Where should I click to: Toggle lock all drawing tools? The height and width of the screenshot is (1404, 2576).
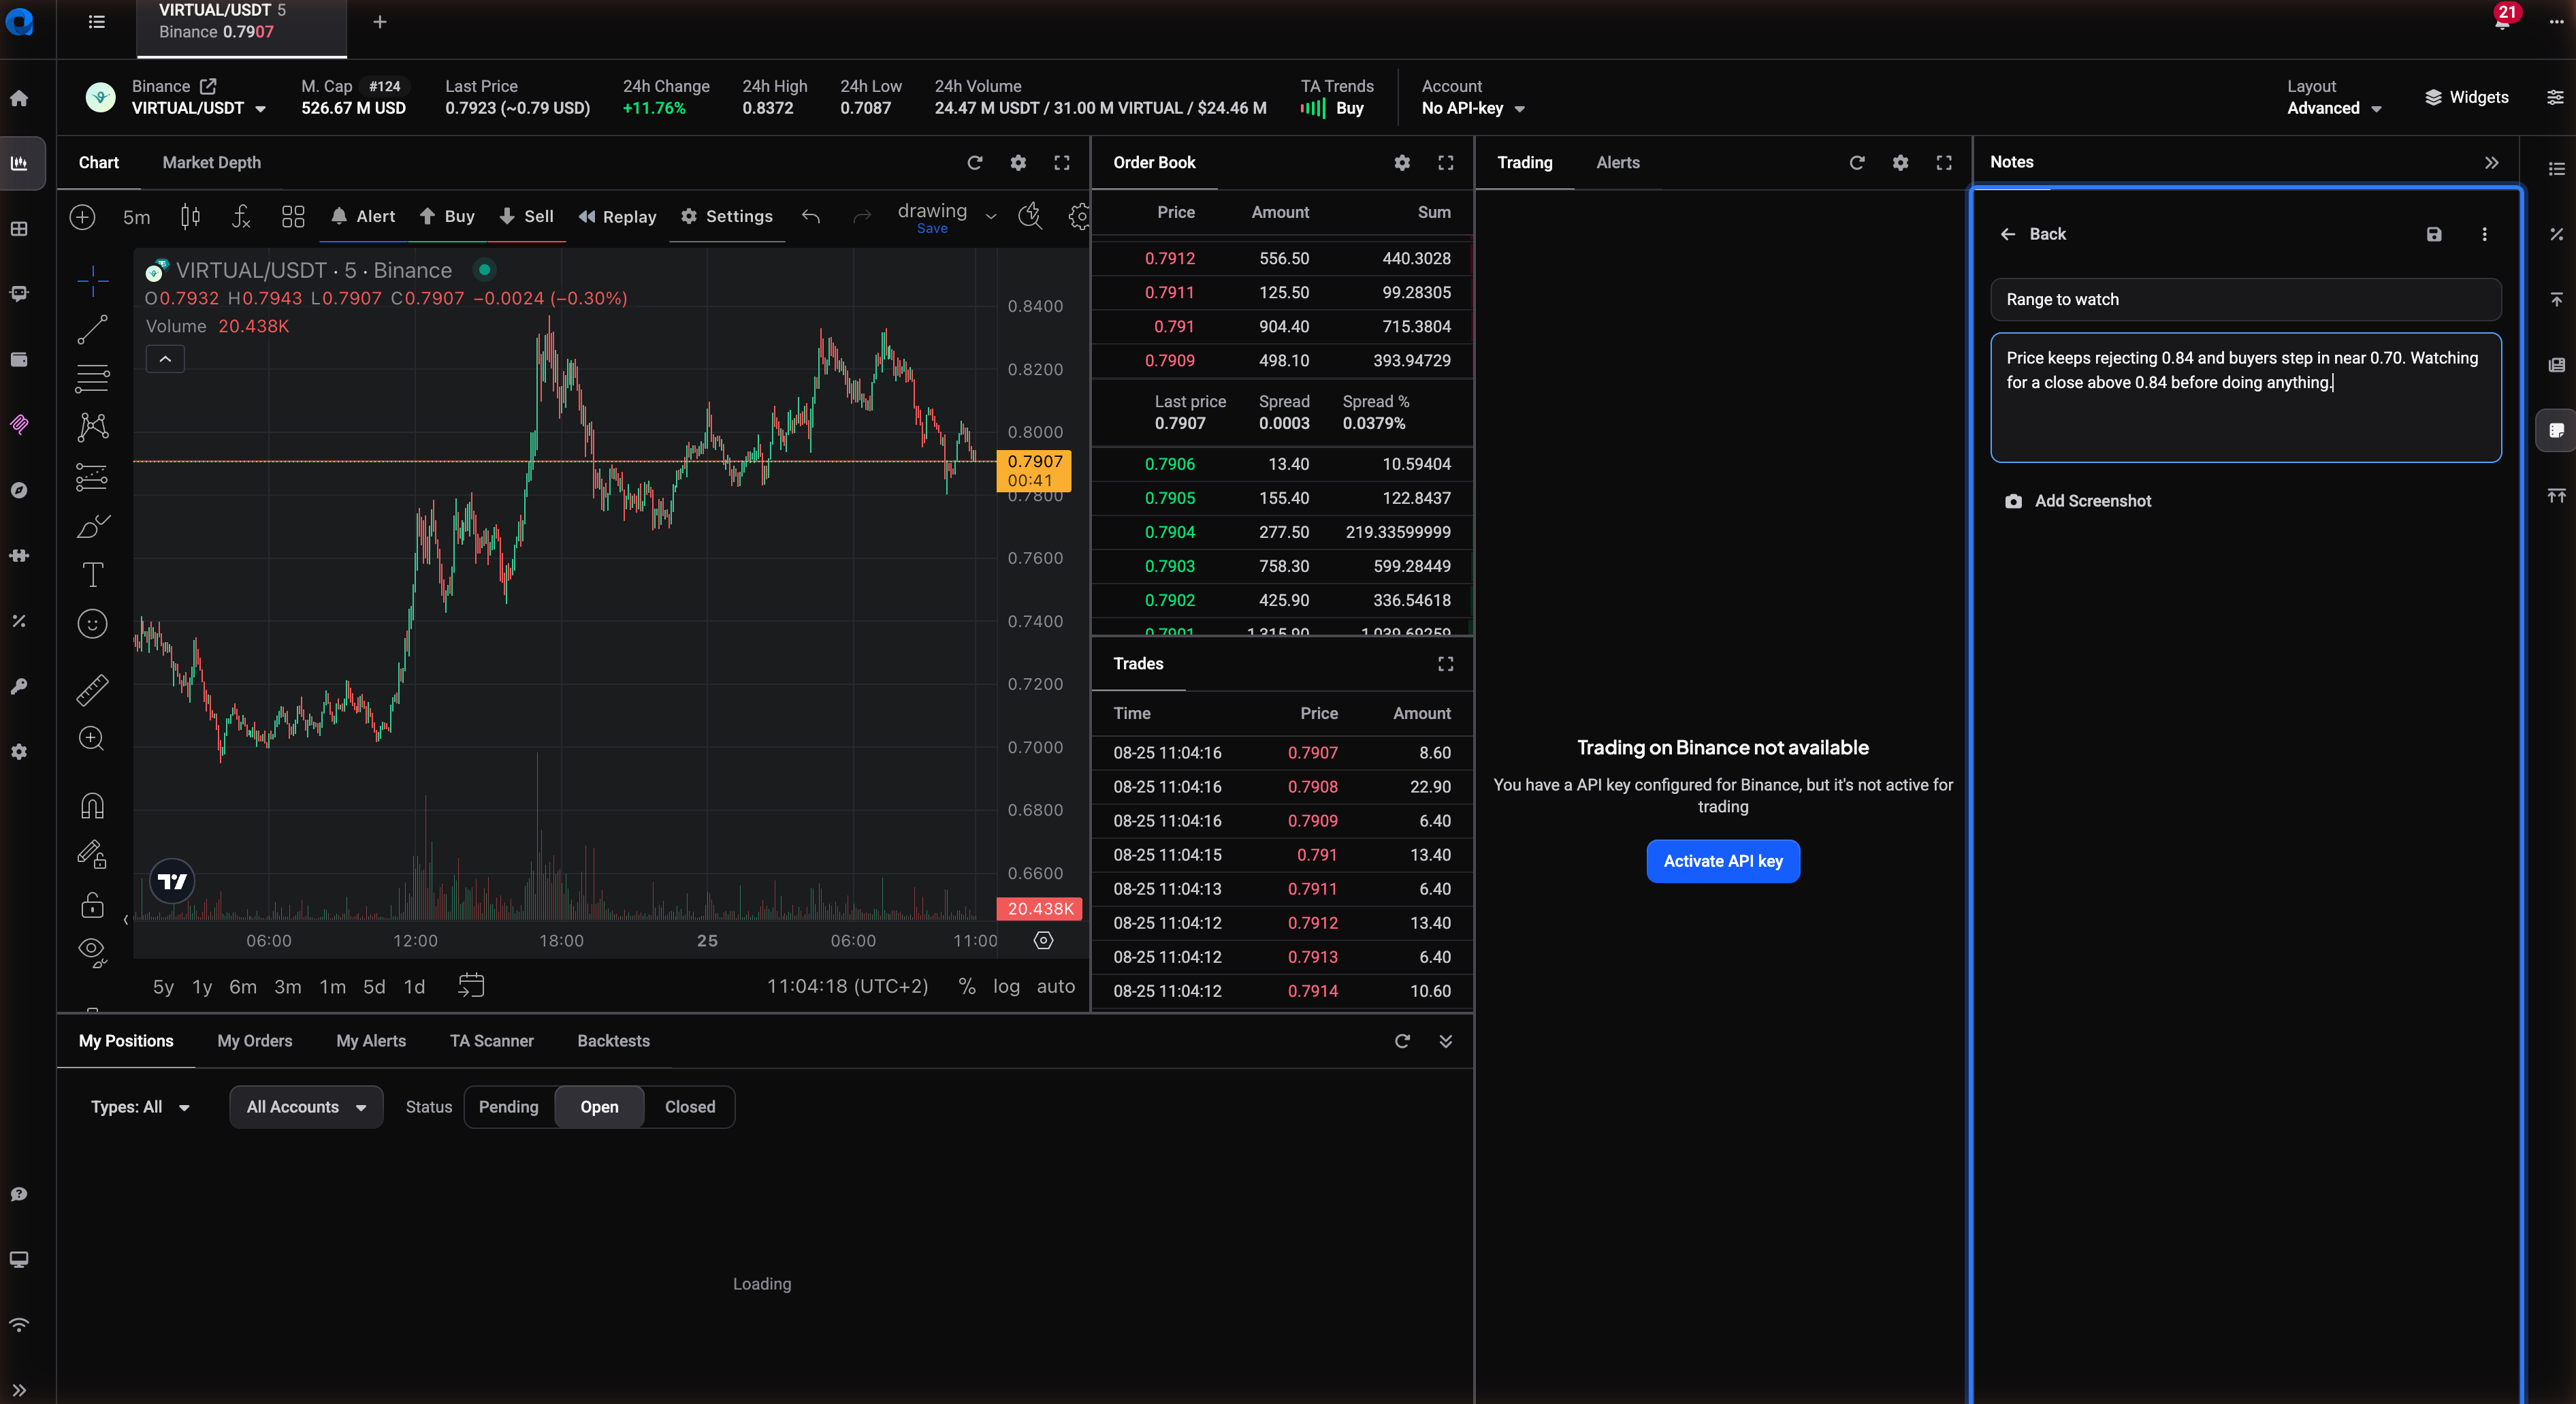point(92,905)
